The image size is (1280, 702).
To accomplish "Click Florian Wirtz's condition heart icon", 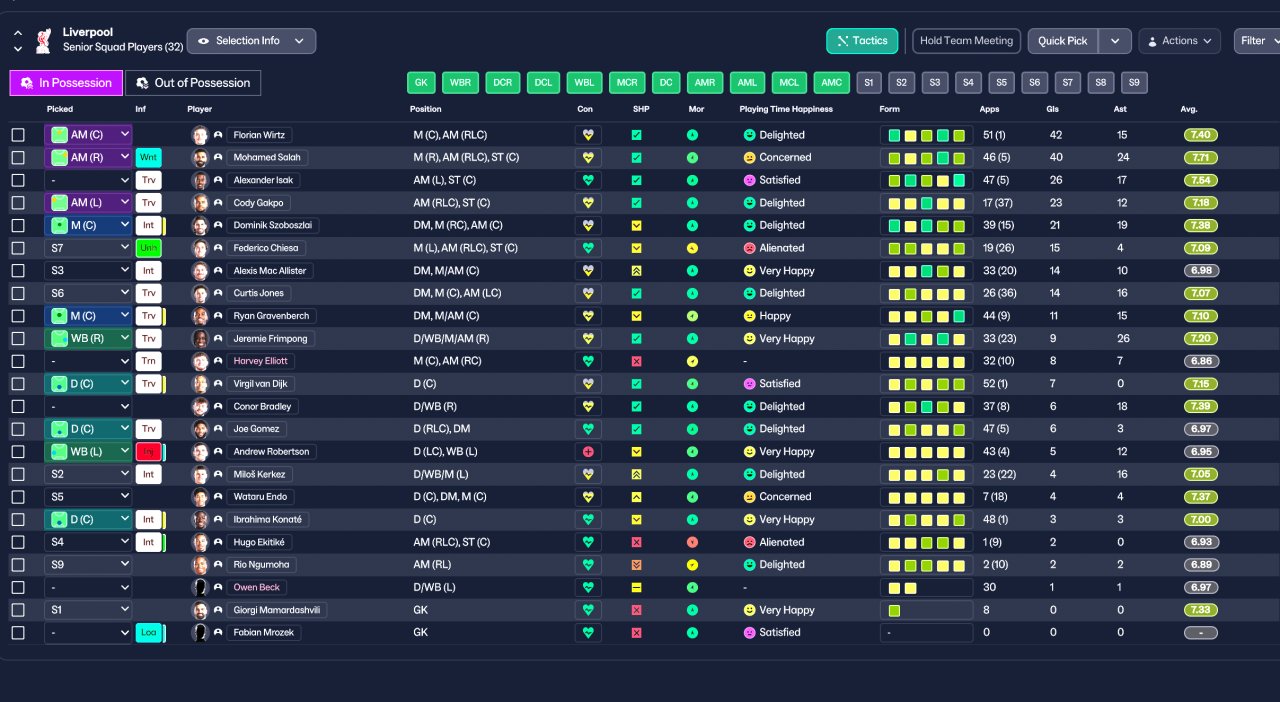I will (x=588, y=135).
